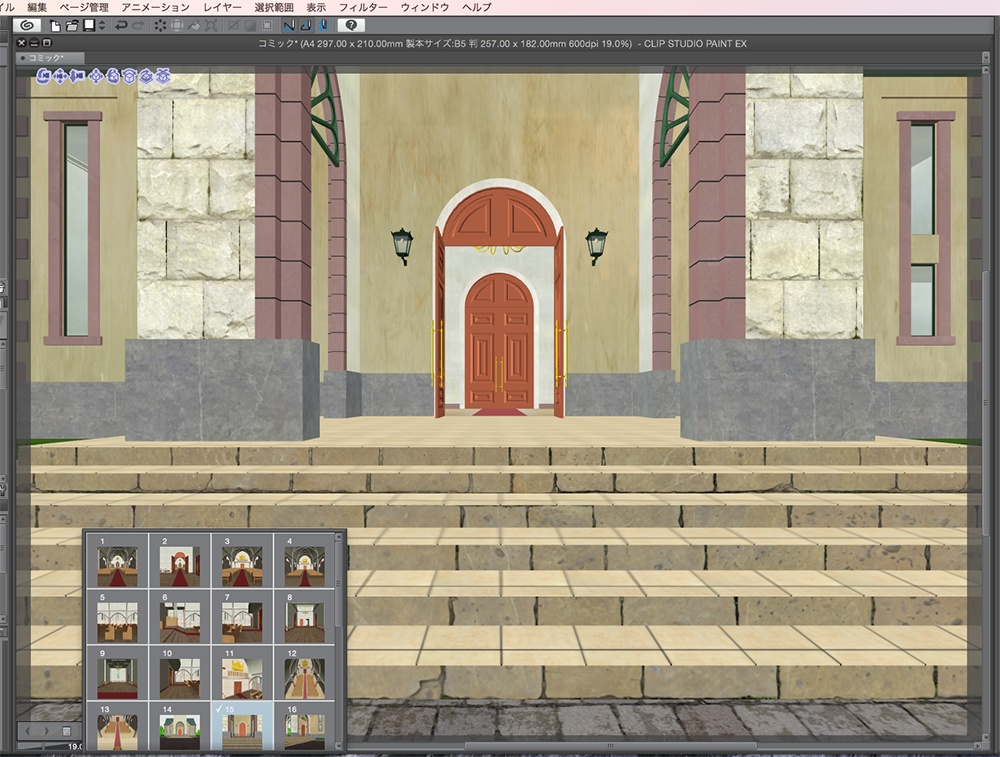Toggle Snap to Ruler icon
The width and height of the screenshot is (1000, 757).
[x=289, y=26]
